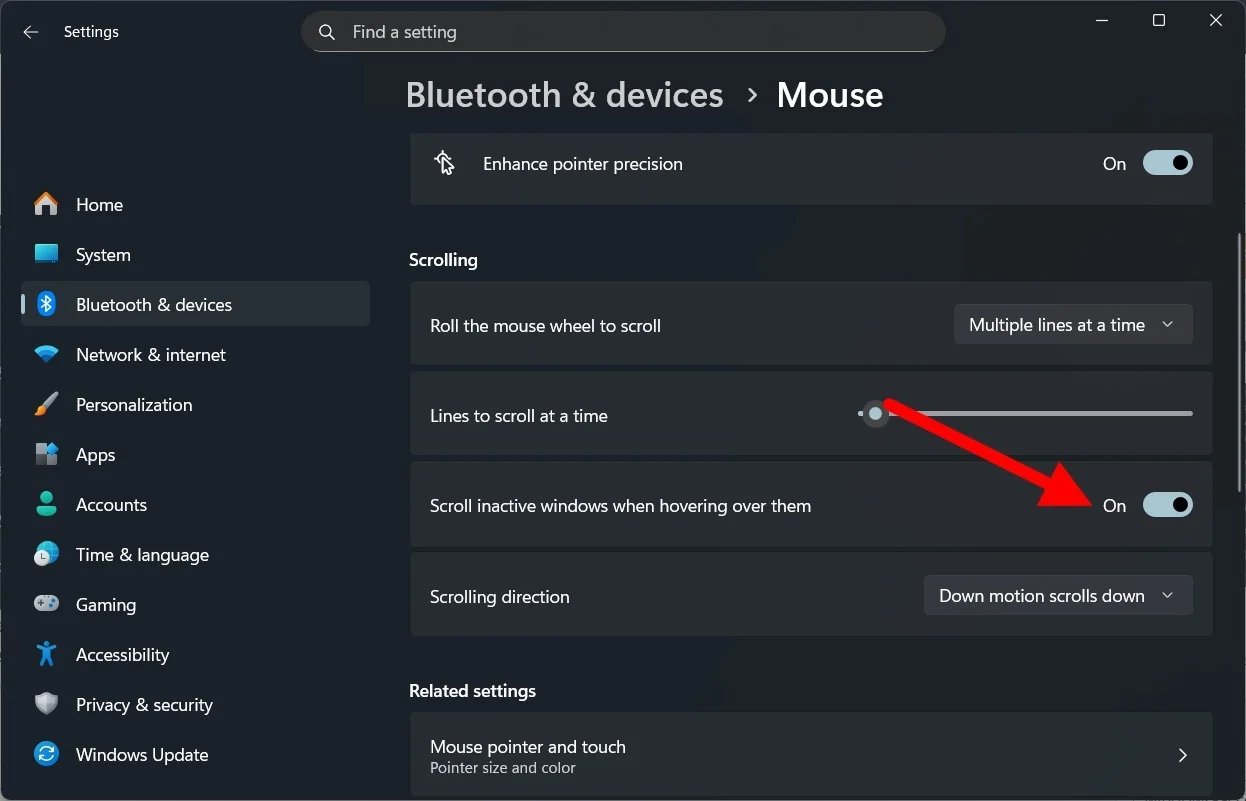Click the Privacy & security shield icon
The width and height of the screenshot is (1246, 801).
click(46, 704)
